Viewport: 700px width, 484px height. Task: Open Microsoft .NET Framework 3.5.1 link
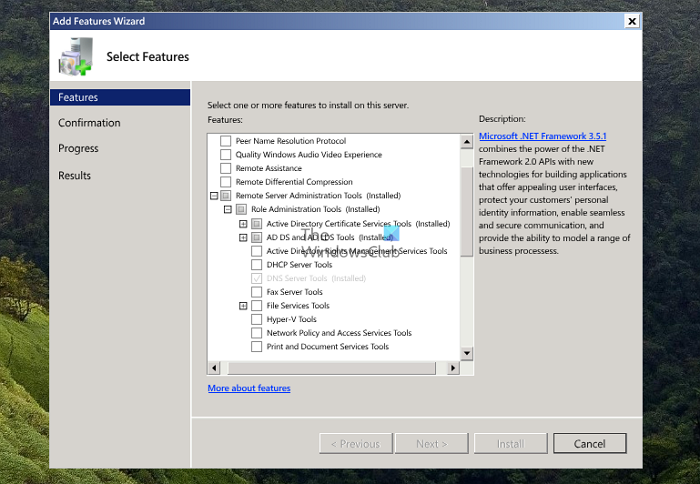tap(542, 136)
